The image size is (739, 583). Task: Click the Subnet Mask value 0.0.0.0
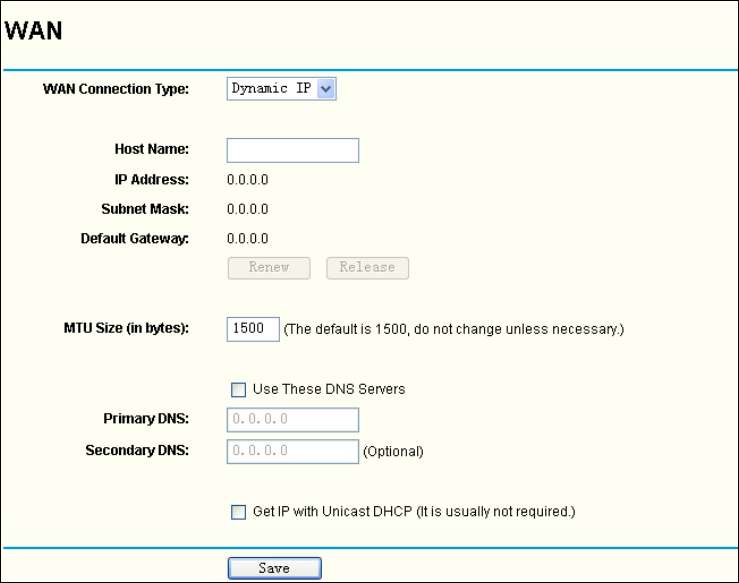247,209
